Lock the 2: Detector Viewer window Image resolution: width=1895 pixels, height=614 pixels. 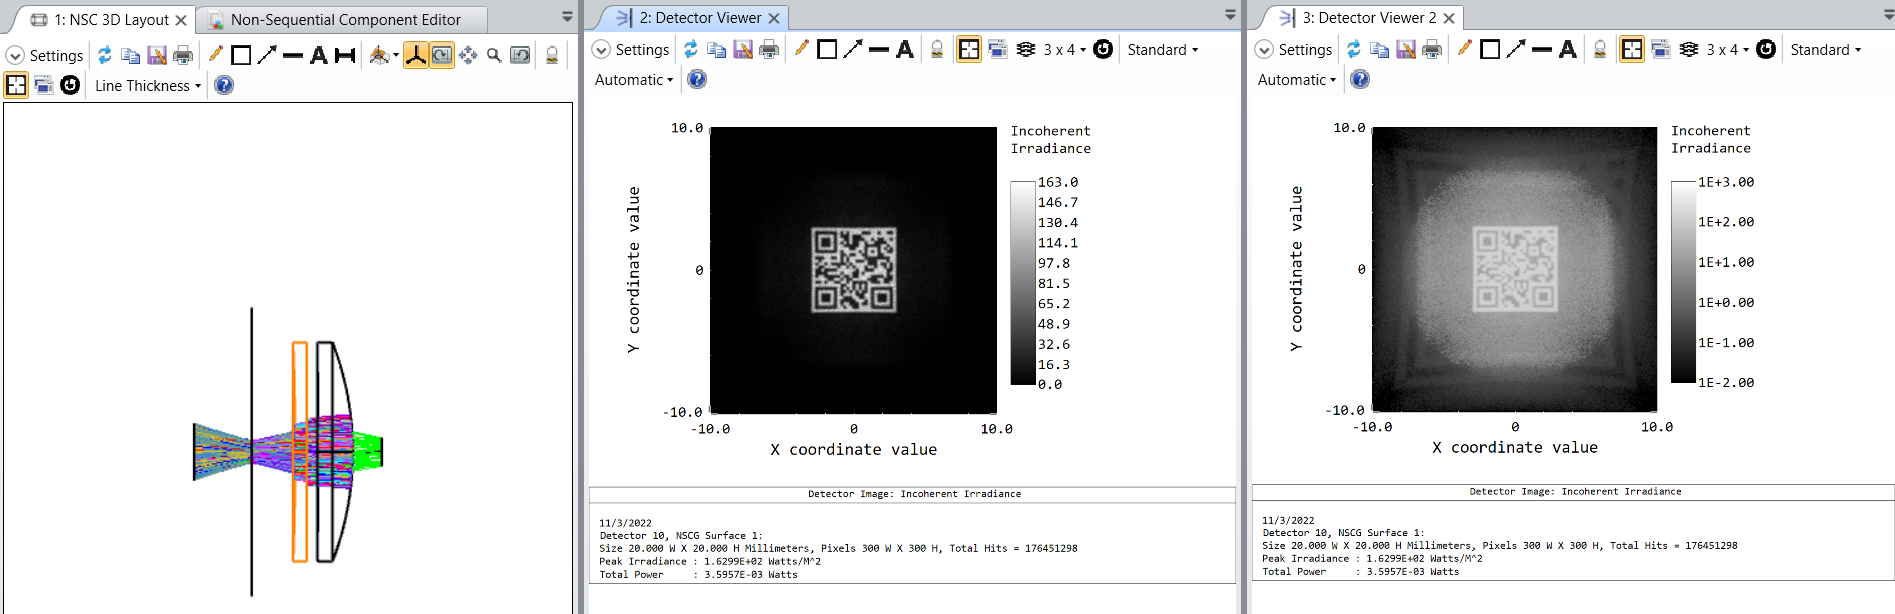click(x=937, y=49)
